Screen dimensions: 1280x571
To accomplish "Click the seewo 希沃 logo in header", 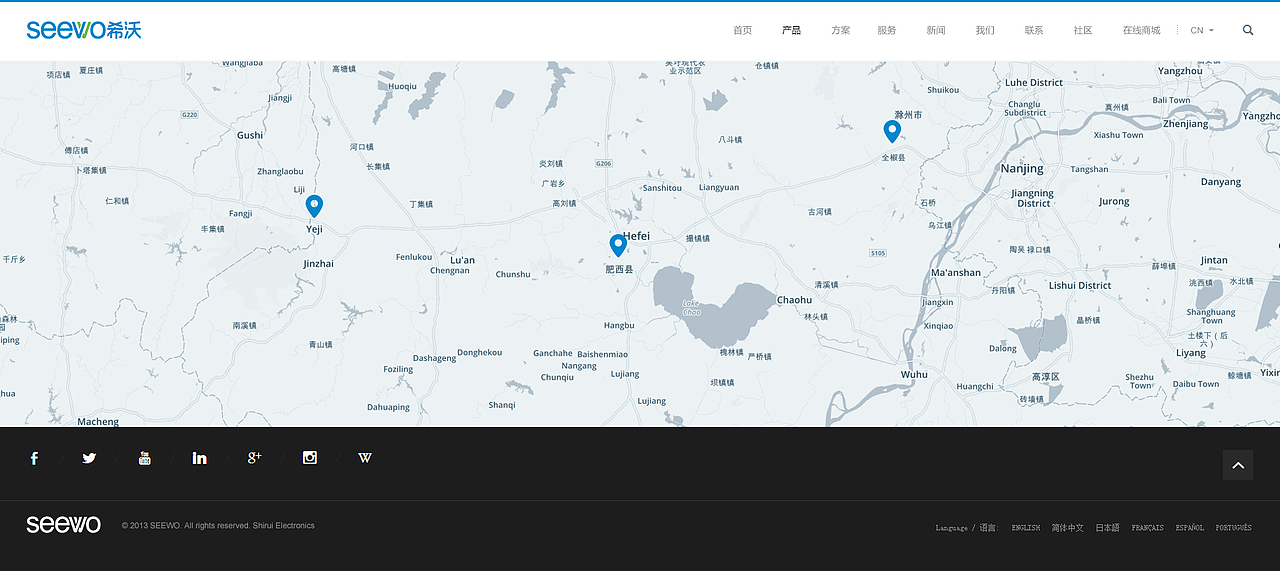I will click(84, 30).
